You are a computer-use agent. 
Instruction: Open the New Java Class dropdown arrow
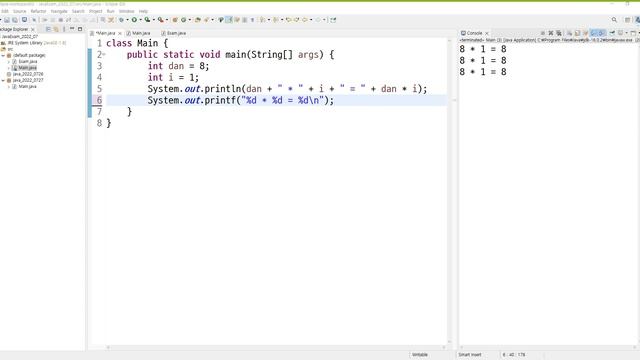(x=190, y=20)
